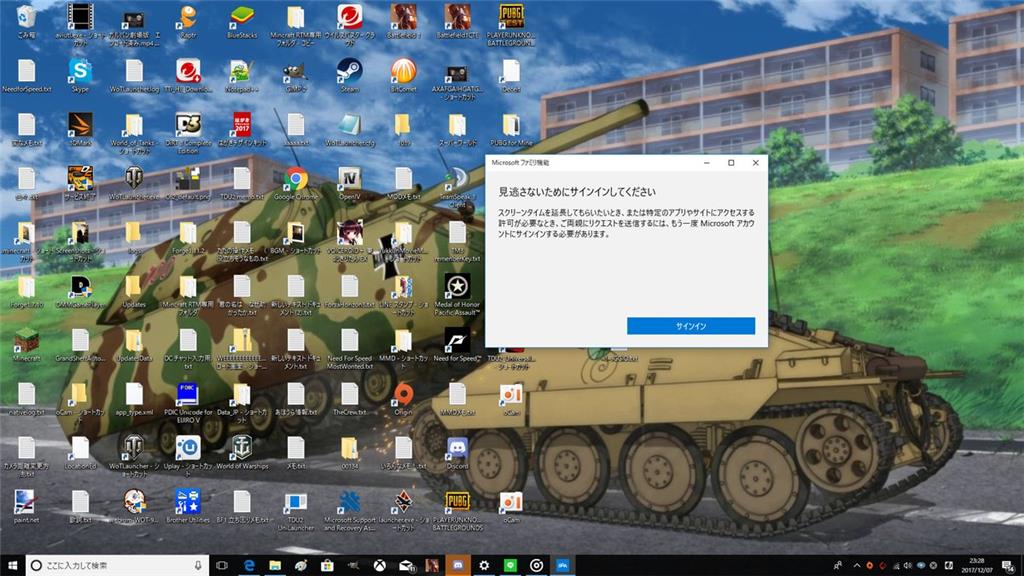Select Medal of Honor Pacific Assault icon
Screen dimensions: 1024x576
457,295
